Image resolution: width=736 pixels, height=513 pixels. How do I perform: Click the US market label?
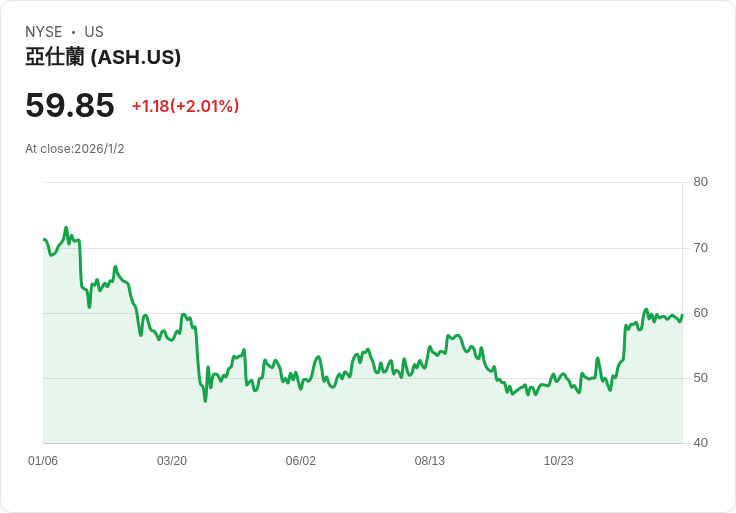(x=93, y=32)
